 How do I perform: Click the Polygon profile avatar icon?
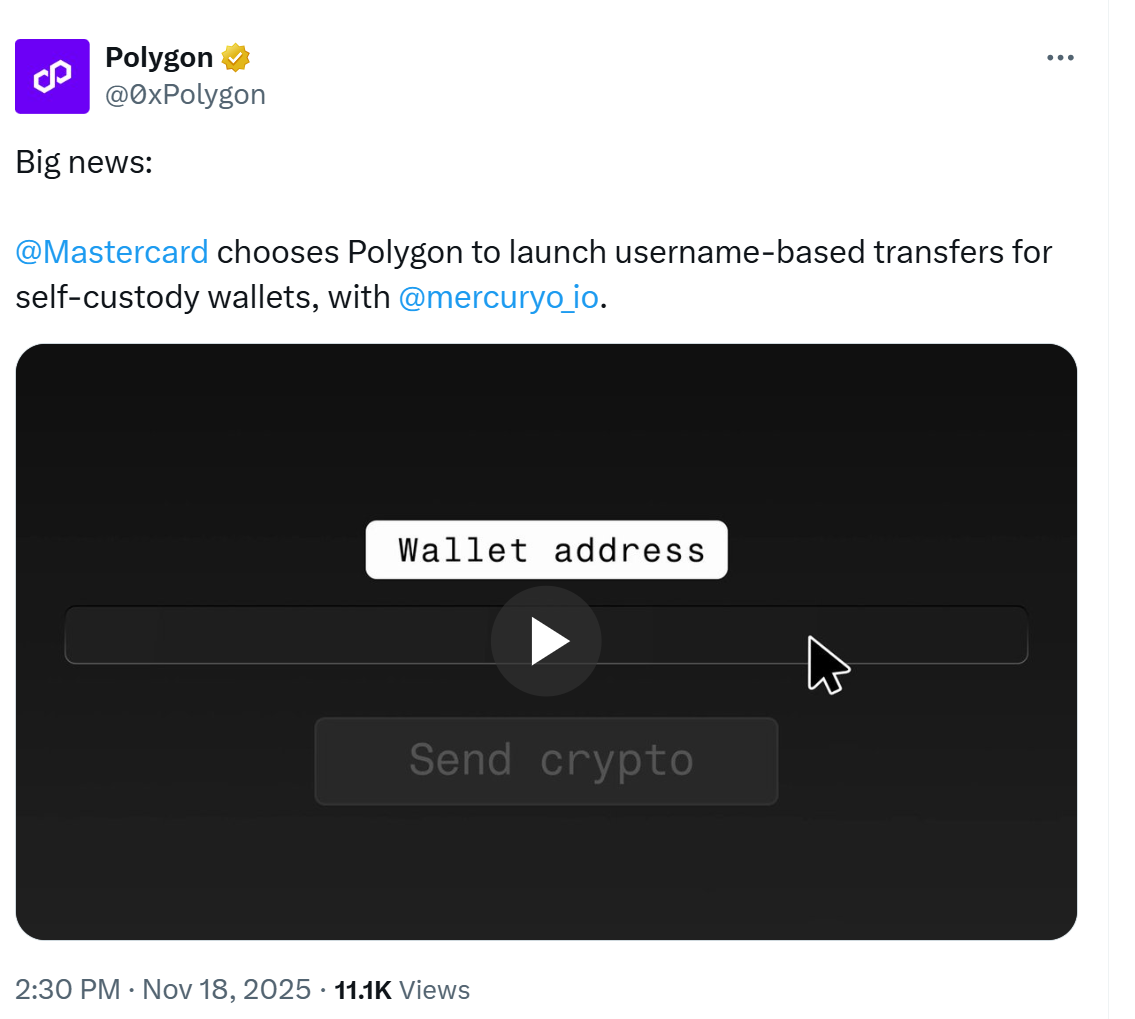(x=52, y=75)
